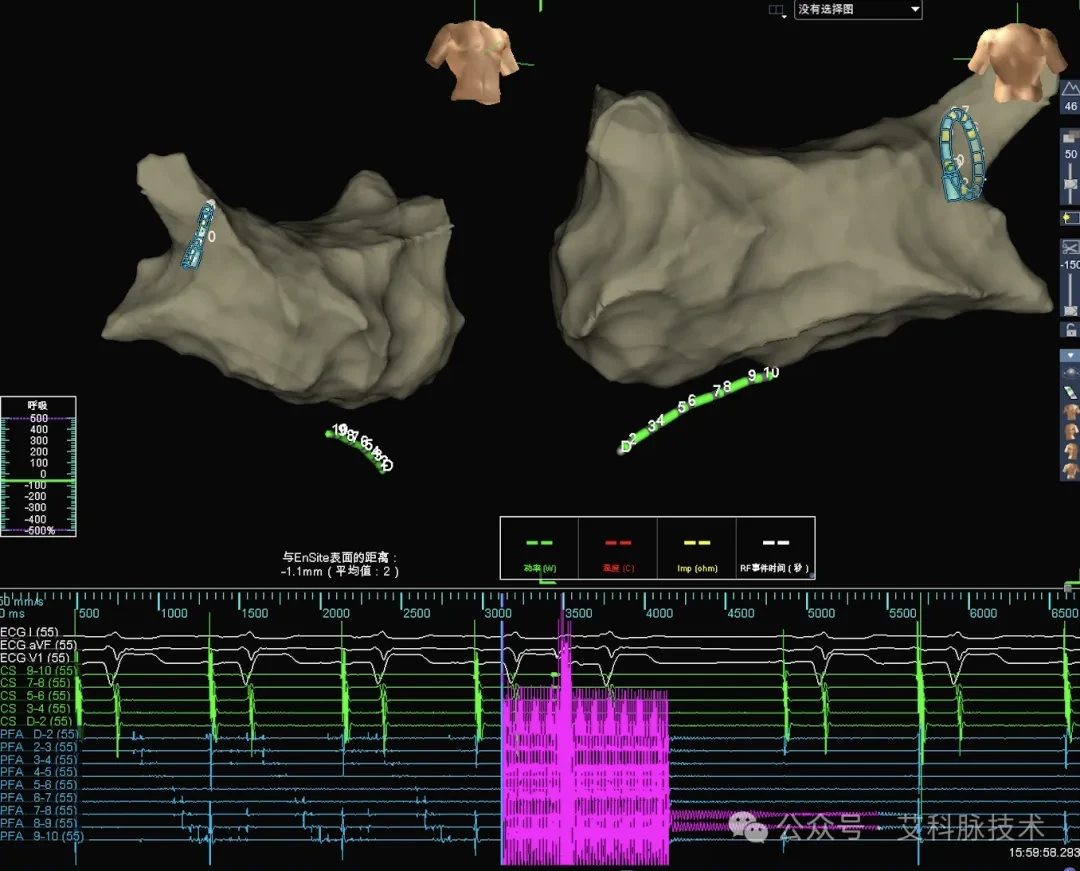The height and width of the screenshot is (871, 1080).
Task: Click the catheter device icon in sidebar
Action: click(x=1070, y=392)
